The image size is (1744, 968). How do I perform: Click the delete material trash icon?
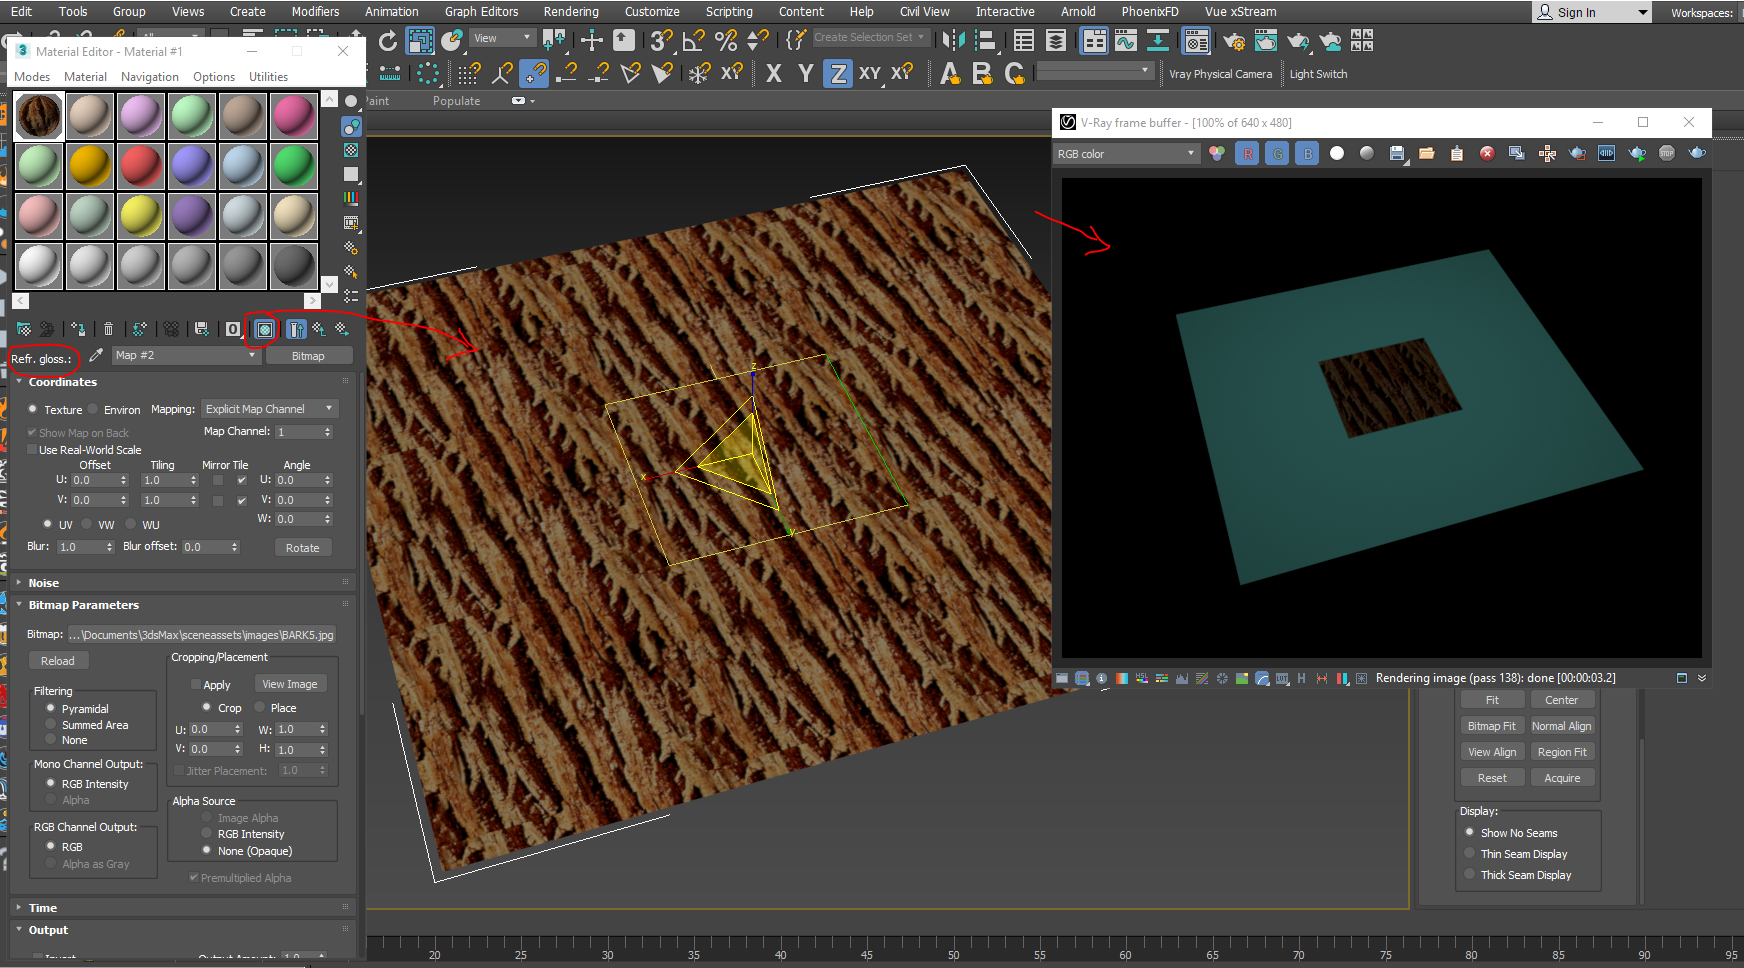pyautogui.click(x=108, y=328)
